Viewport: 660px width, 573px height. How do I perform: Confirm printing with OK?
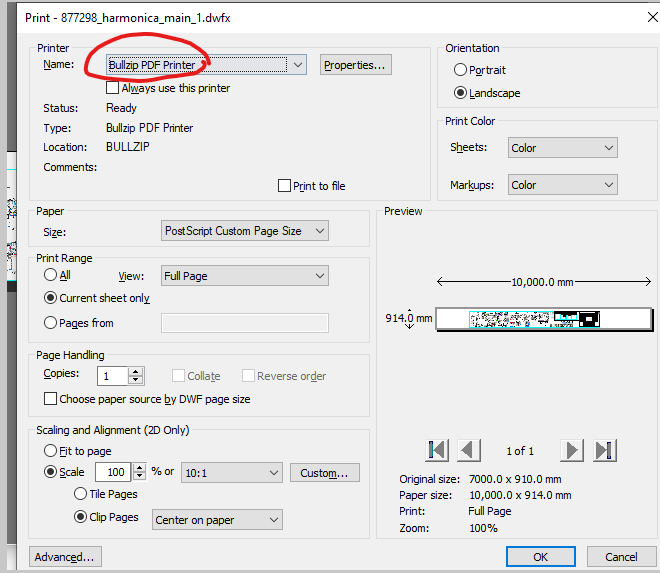point(540,557)
